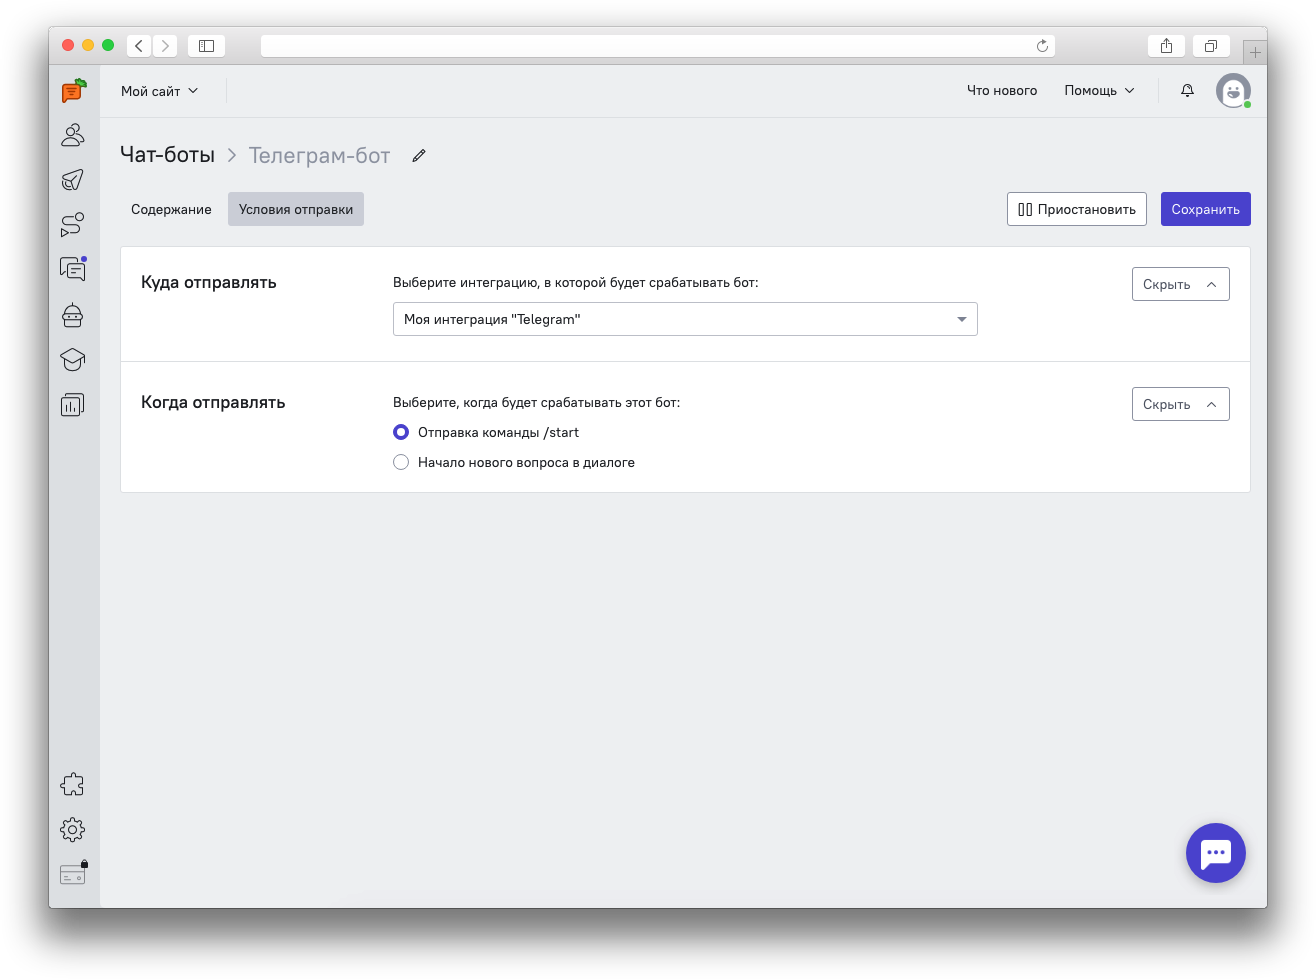Go forward with browser forward arrow
Screen dimensions: 1316x979
165,46
